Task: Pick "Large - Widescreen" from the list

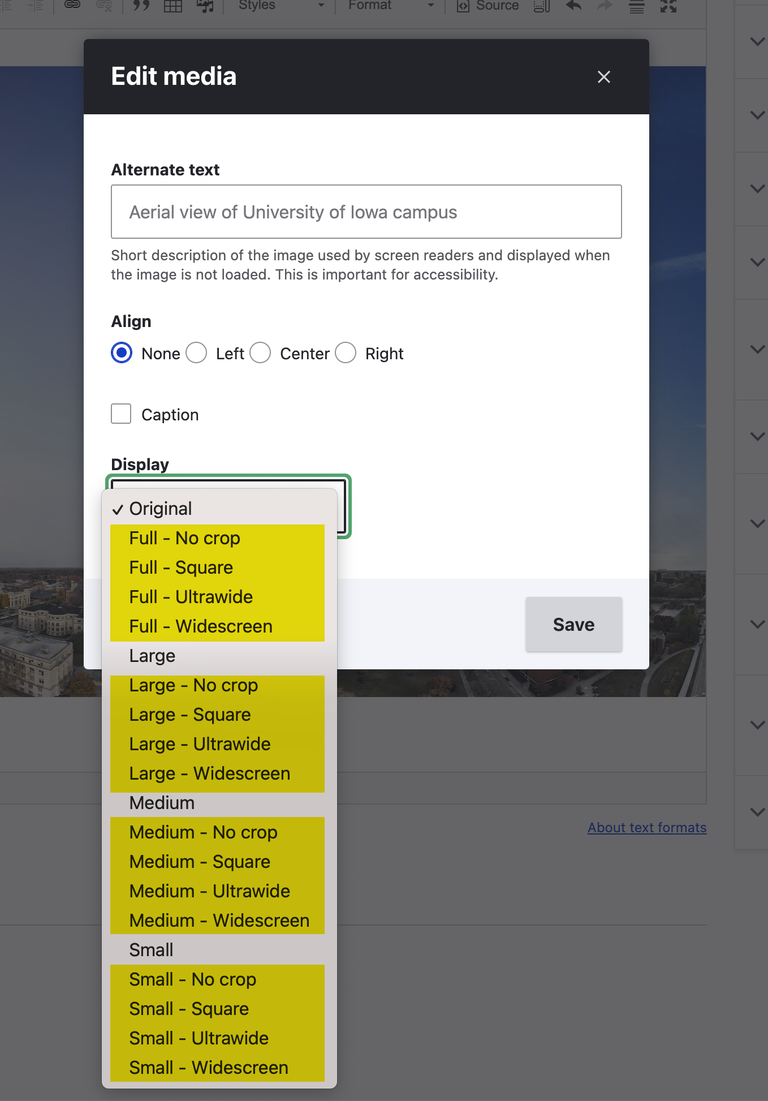Action: pyautogui.click(x=209, y=773)
